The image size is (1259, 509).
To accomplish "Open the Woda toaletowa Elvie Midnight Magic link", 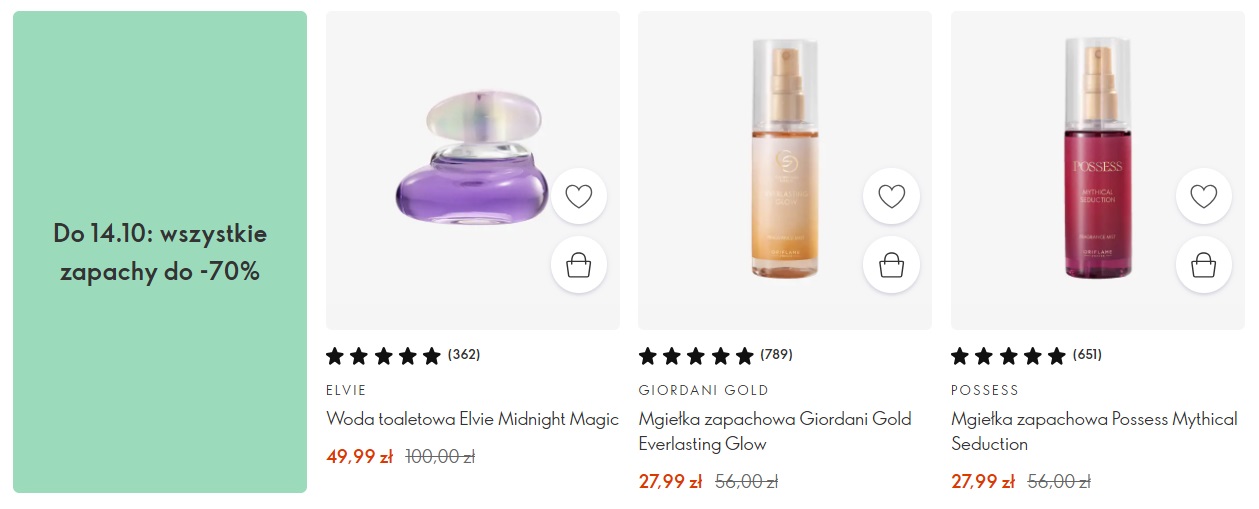I will tap(472, 419).
